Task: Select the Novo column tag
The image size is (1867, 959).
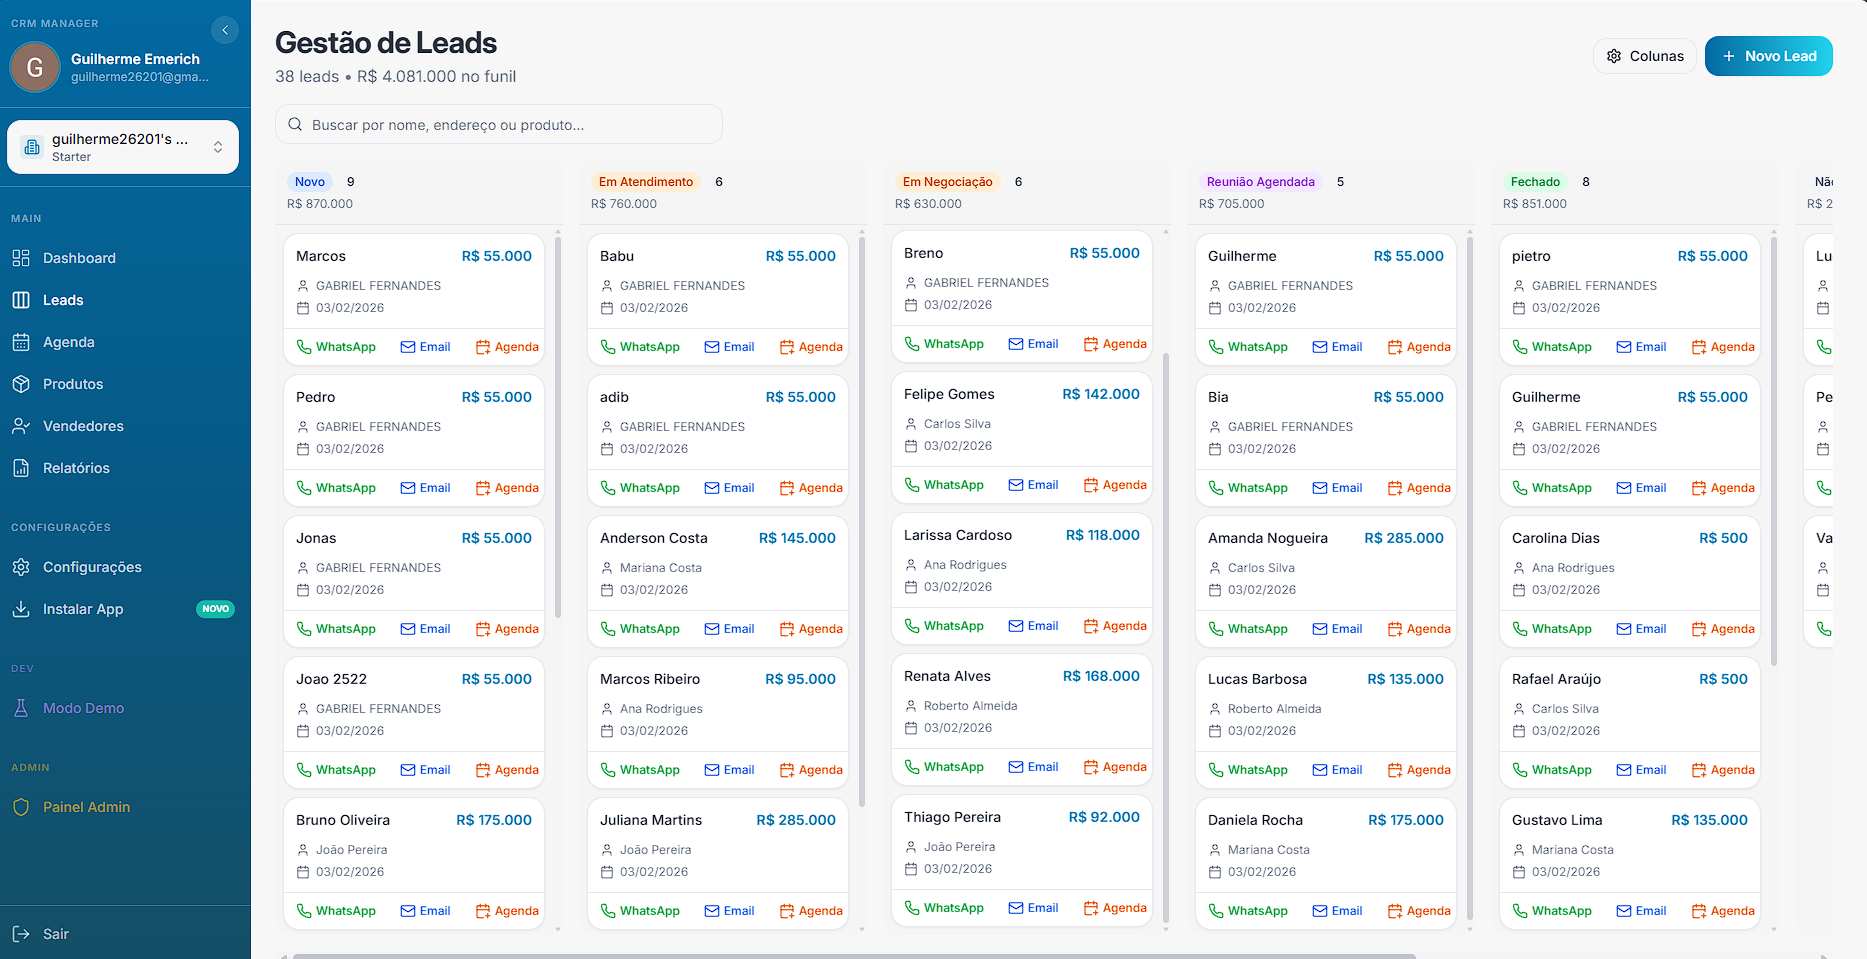Action: point(309,182)
